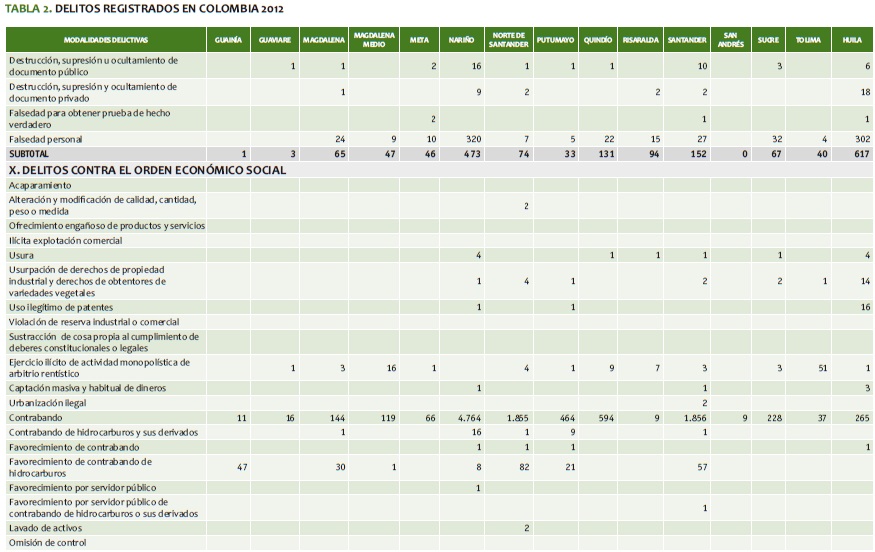Click the SUBTOTAL row label

tap(28, 155)
